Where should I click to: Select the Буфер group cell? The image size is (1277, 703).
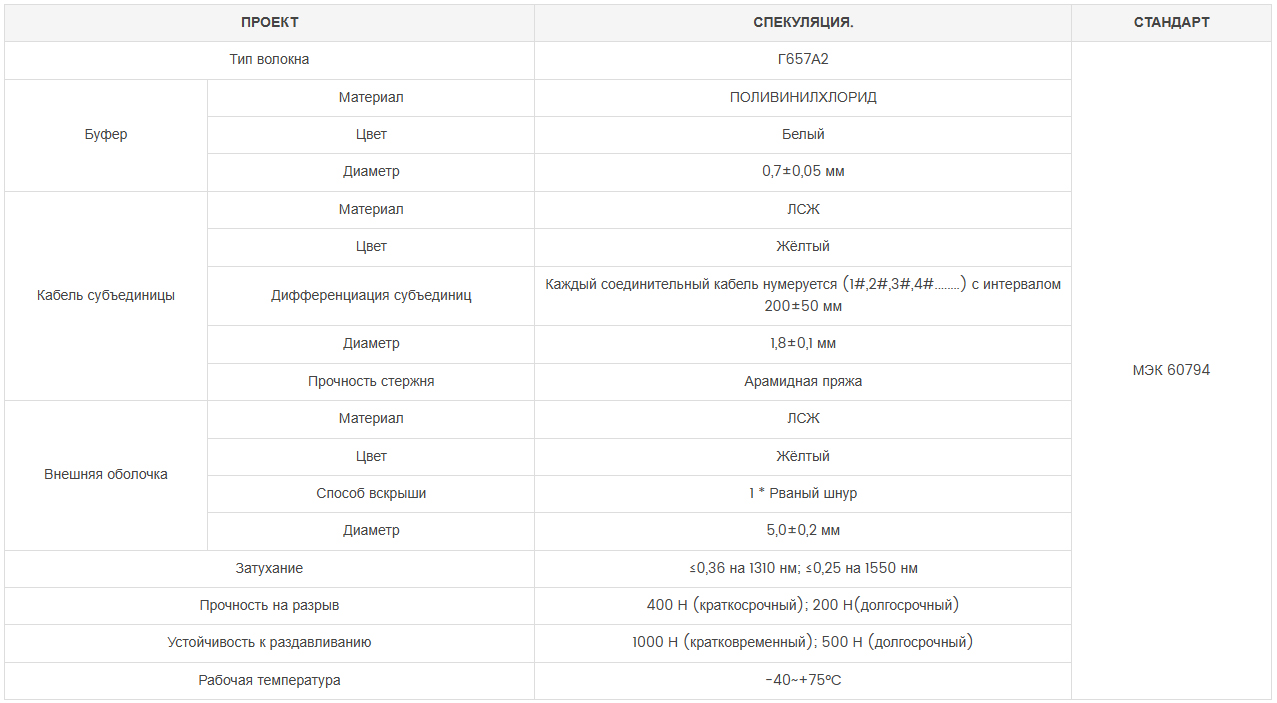pyautogui.click(x=106, y=134)
